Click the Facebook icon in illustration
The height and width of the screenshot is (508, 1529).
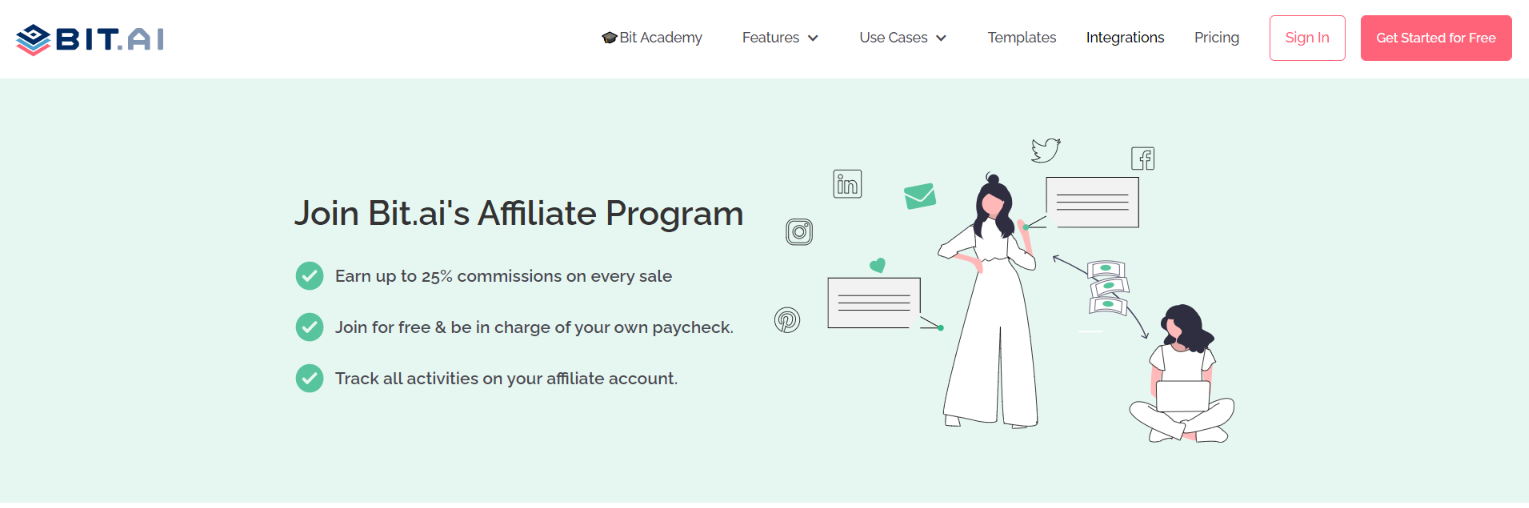(1143, 158)
